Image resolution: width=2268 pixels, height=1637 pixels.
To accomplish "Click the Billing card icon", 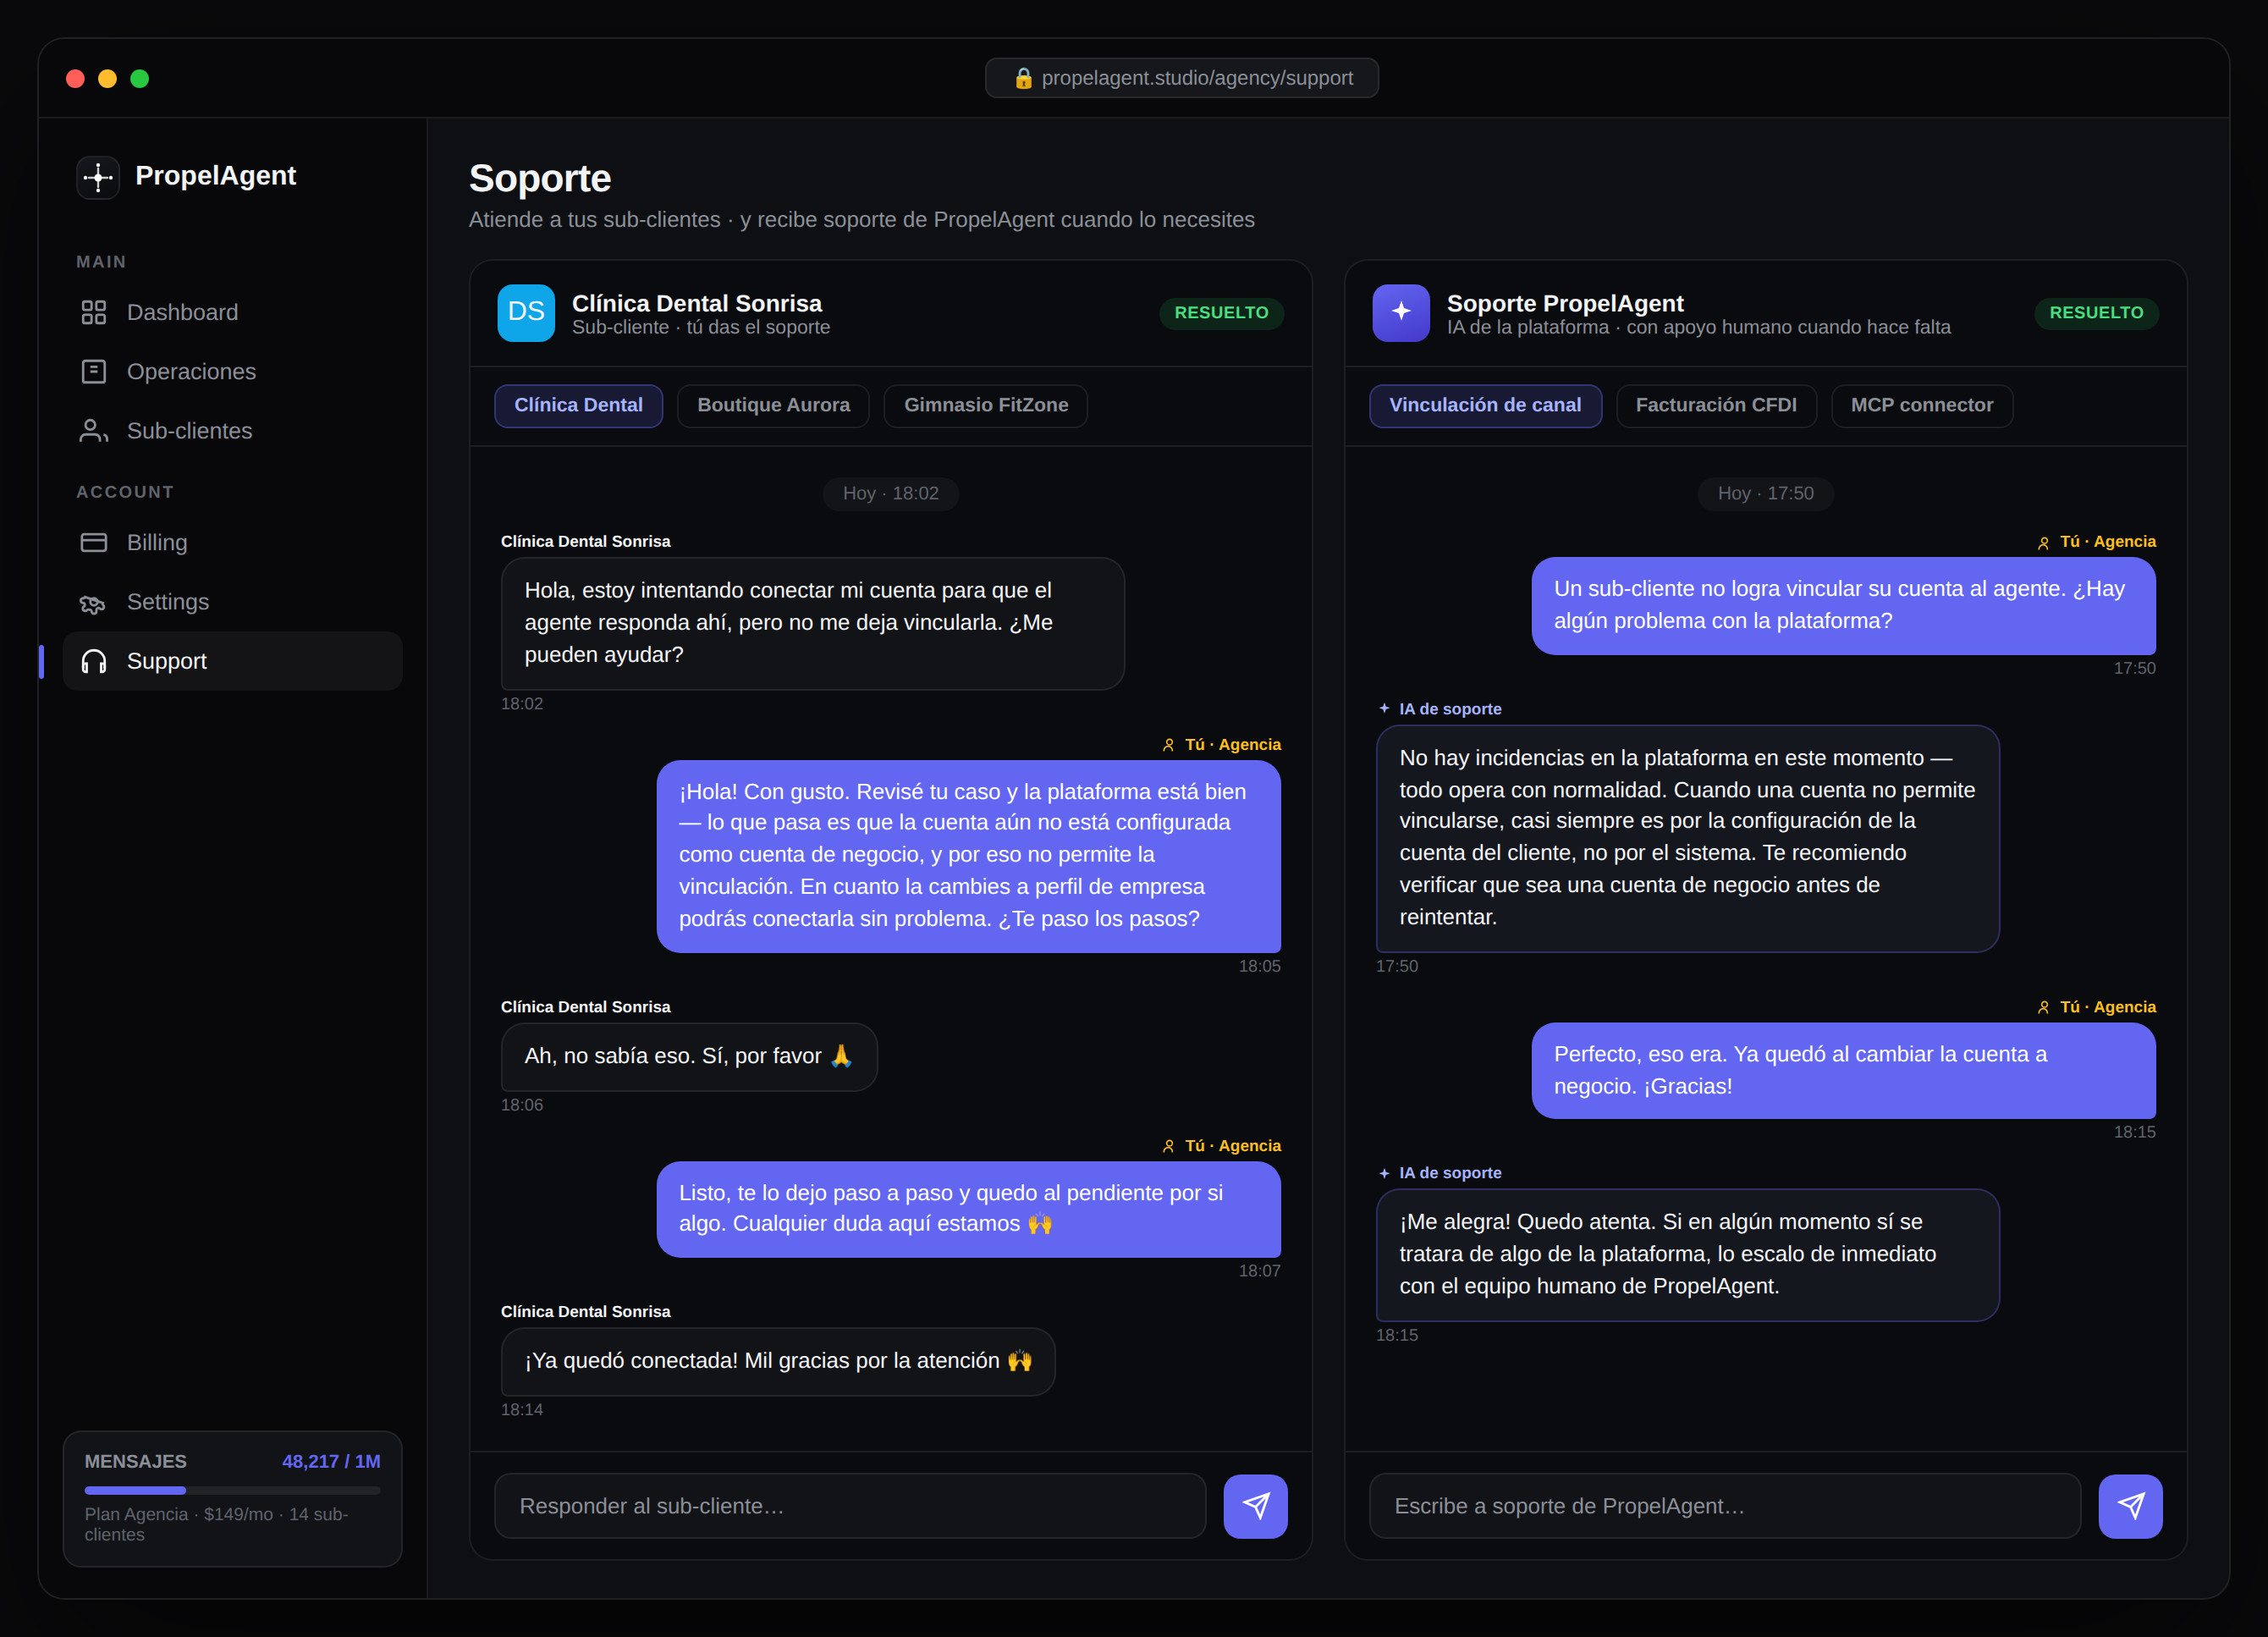I will pyautogui.click(x=94, y=543).
